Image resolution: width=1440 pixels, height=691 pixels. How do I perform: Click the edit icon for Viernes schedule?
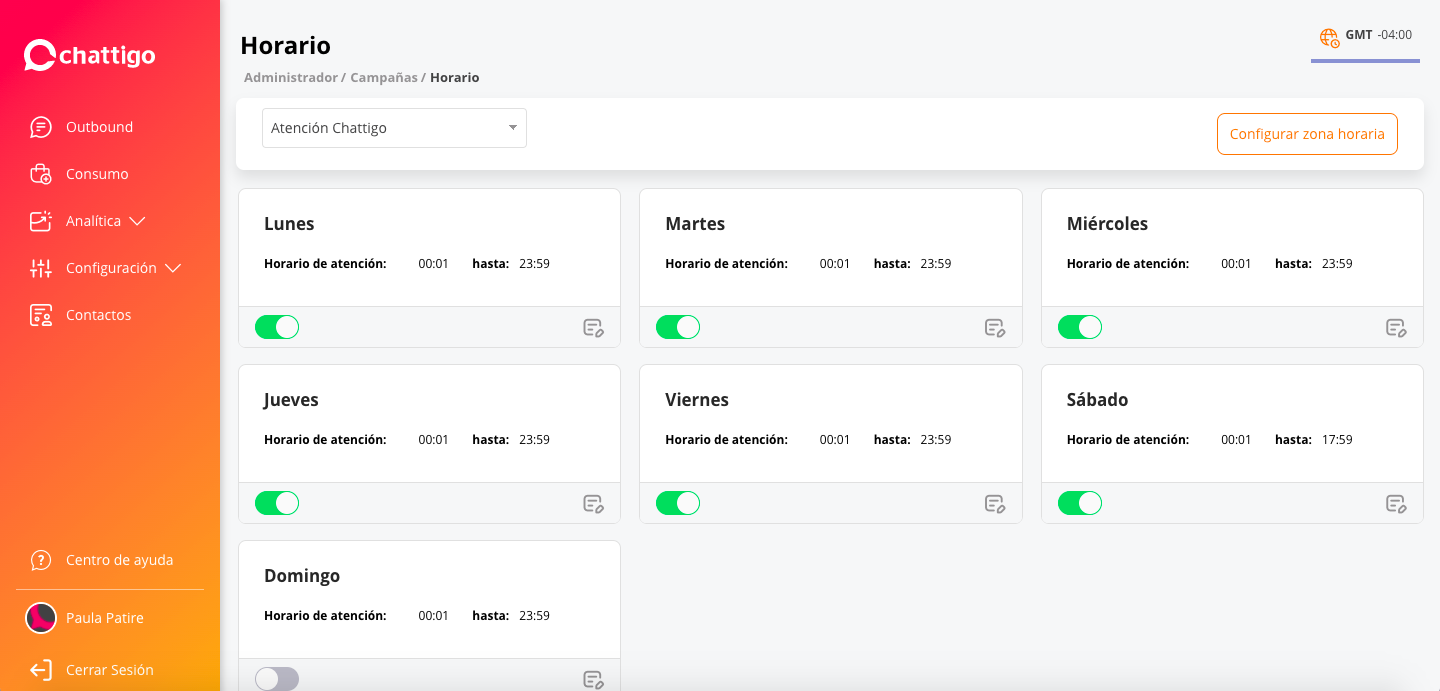(994, 504)
